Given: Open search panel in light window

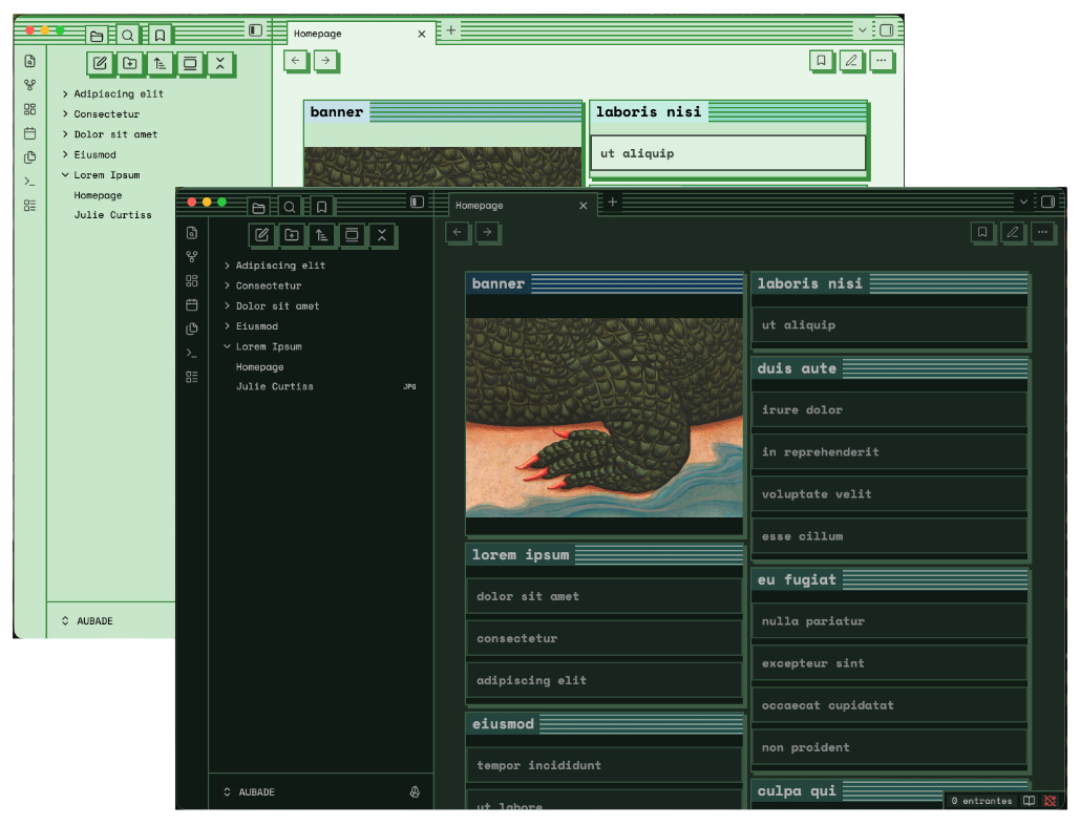Looking at the screenshot, I should pos(128,35).
